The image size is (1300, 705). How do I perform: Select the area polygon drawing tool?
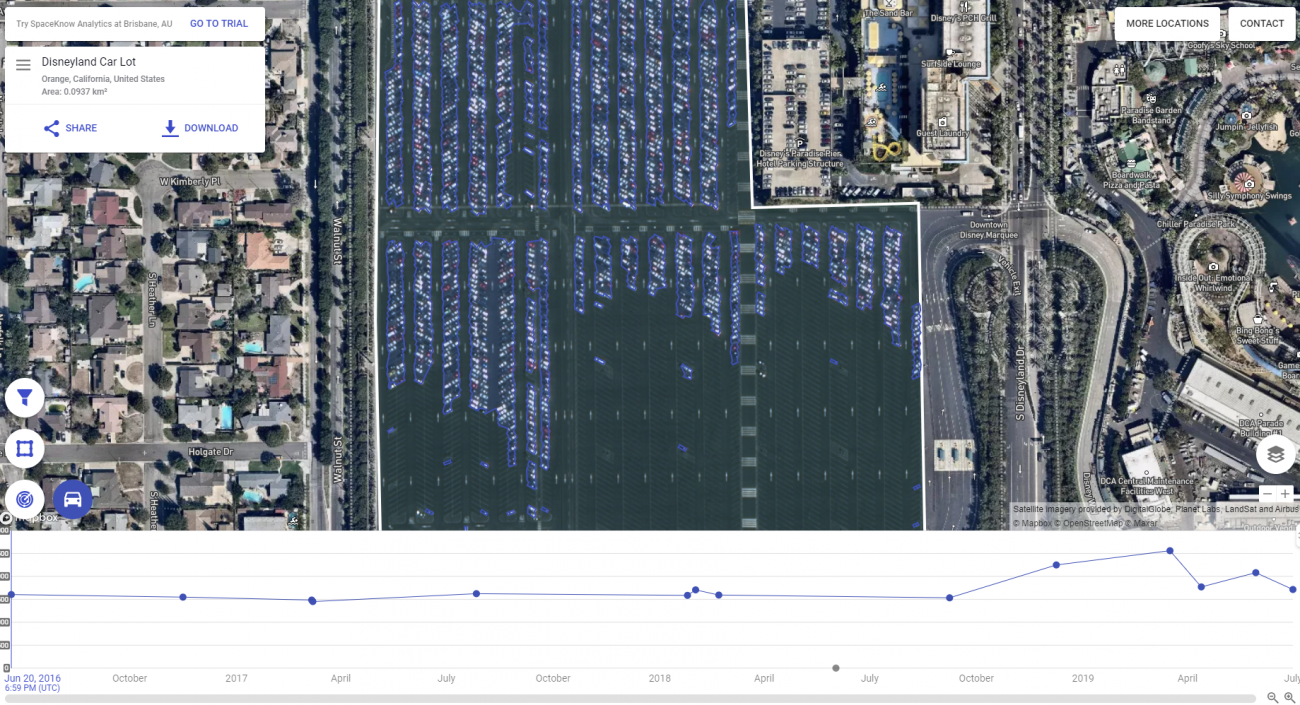pos(24,449)
